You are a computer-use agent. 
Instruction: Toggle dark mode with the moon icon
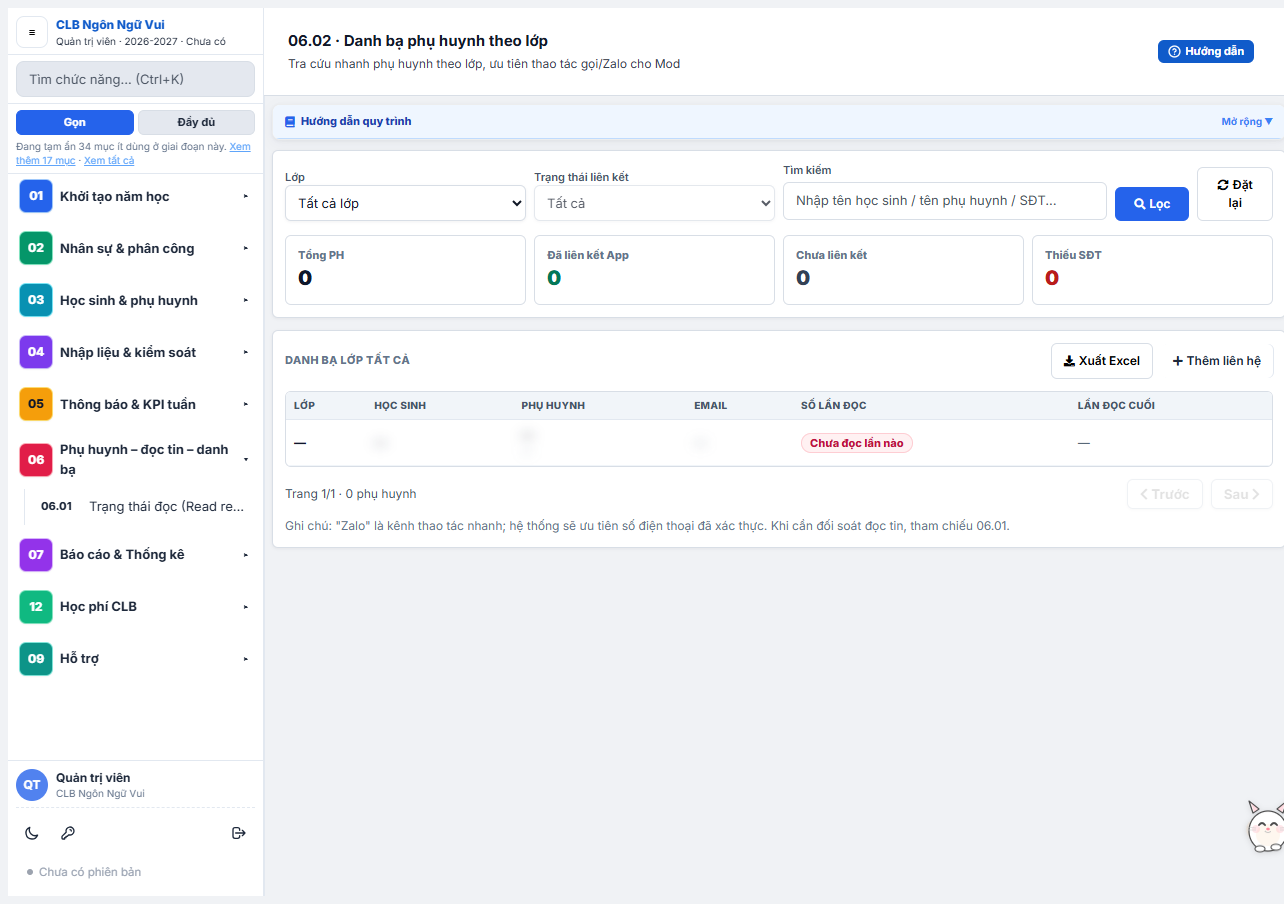click(32, 833)
